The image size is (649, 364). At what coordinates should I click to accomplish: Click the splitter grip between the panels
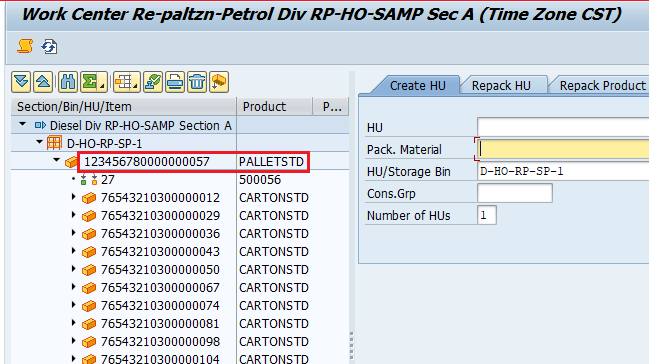[x=351, y=345]
